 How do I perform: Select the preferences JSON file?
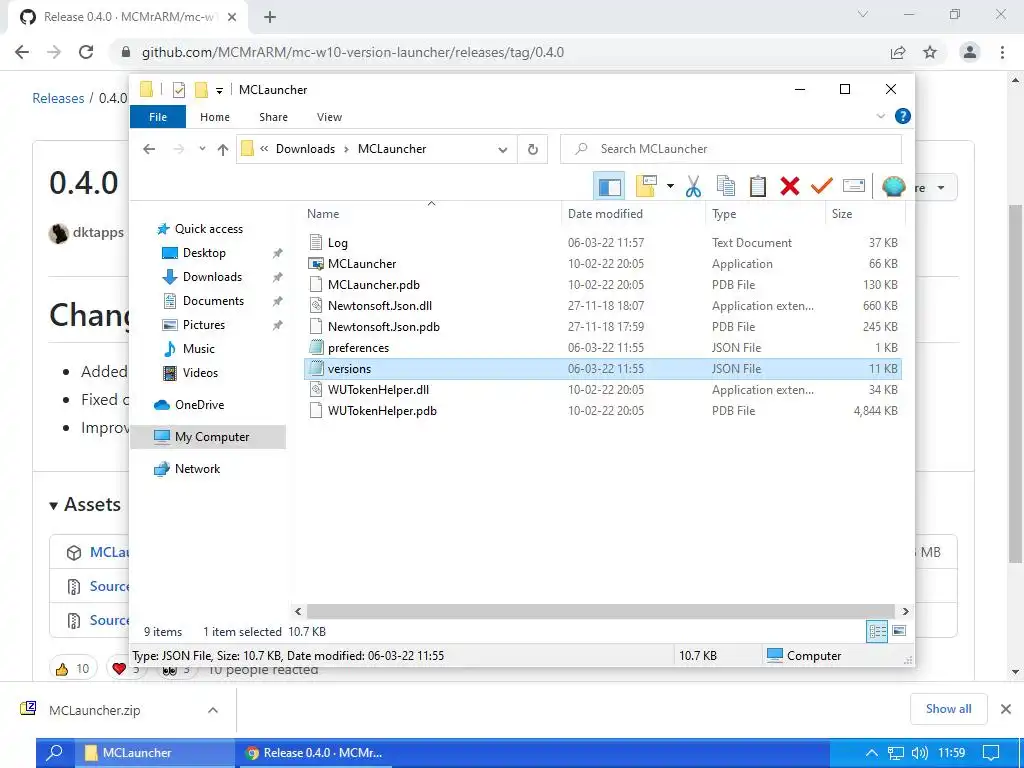point(603,347)
